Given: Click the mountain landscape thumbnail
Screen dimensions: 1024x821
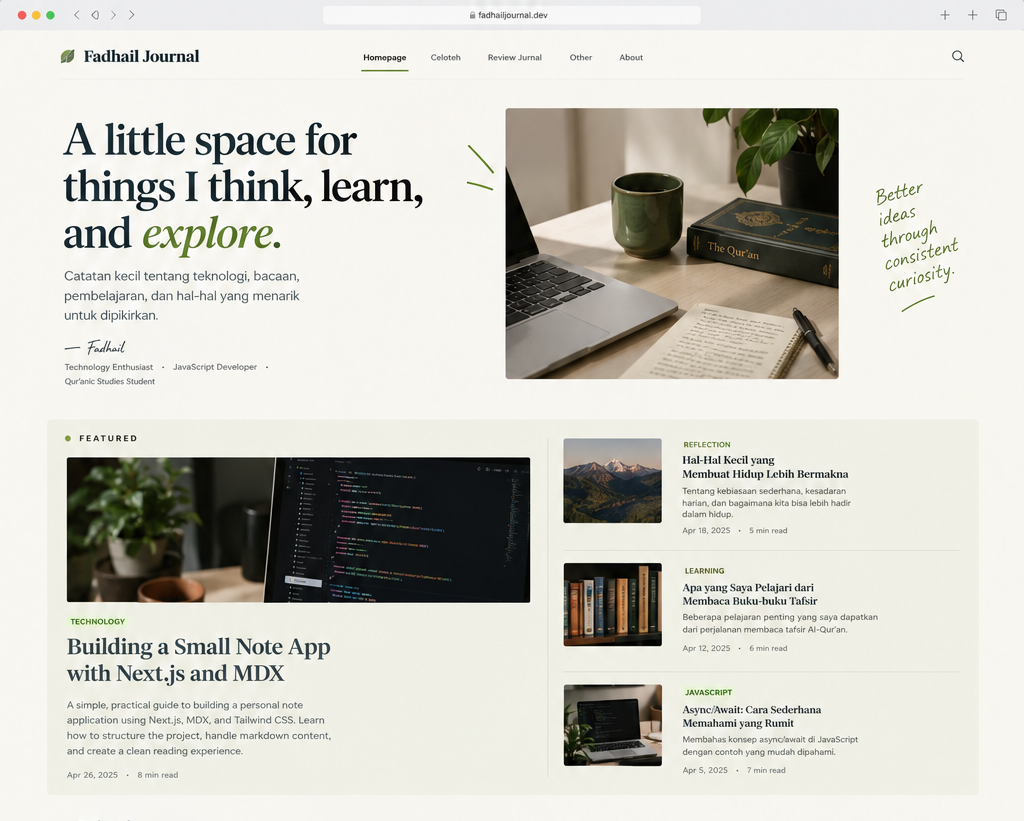Looking at the screenshot, I should [x=613, y=481].
